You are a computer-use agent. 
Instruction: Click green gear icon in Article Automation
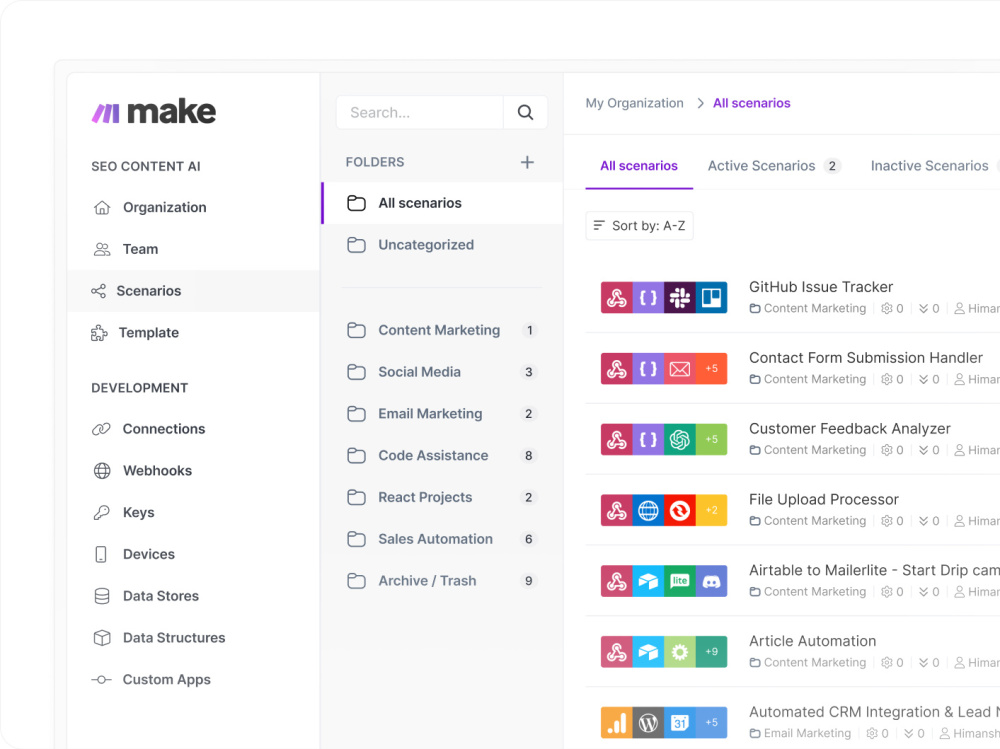(x=679, y=651)
